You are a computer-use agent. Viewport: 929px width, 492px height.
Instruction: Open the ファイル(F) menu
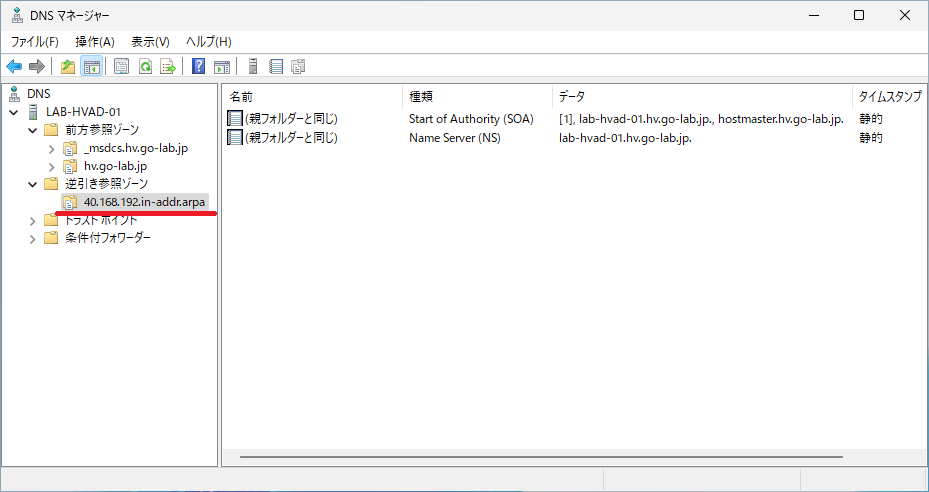[35, 42]
